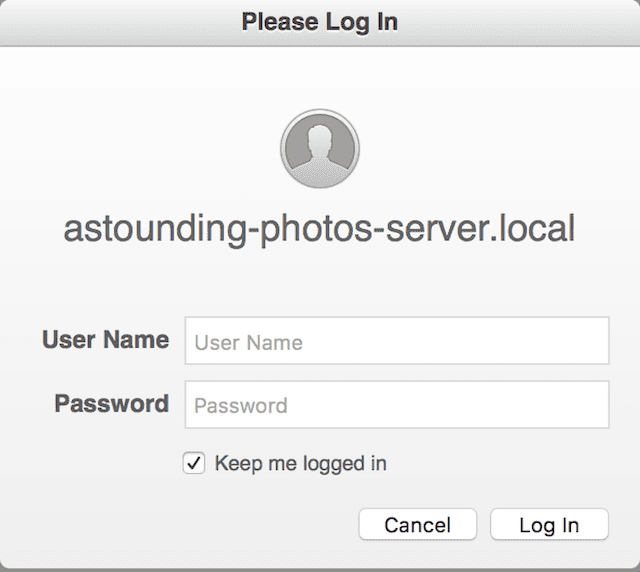
Task: Focus the Password input field
Action: 397,405
